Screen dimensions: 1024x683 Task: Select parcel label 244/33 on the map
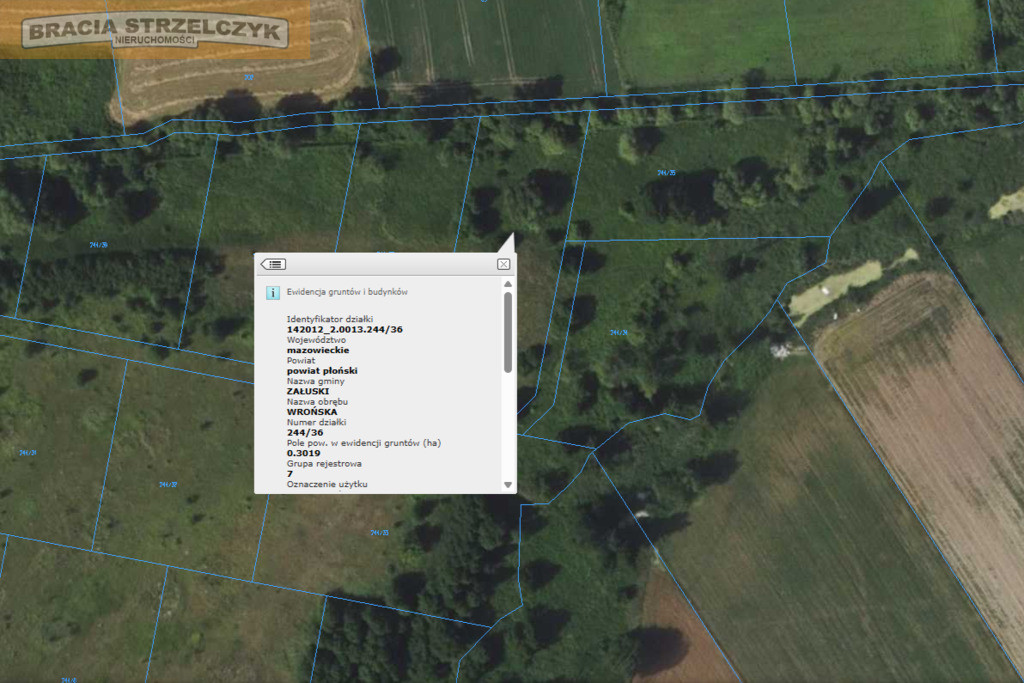(379, 533)
